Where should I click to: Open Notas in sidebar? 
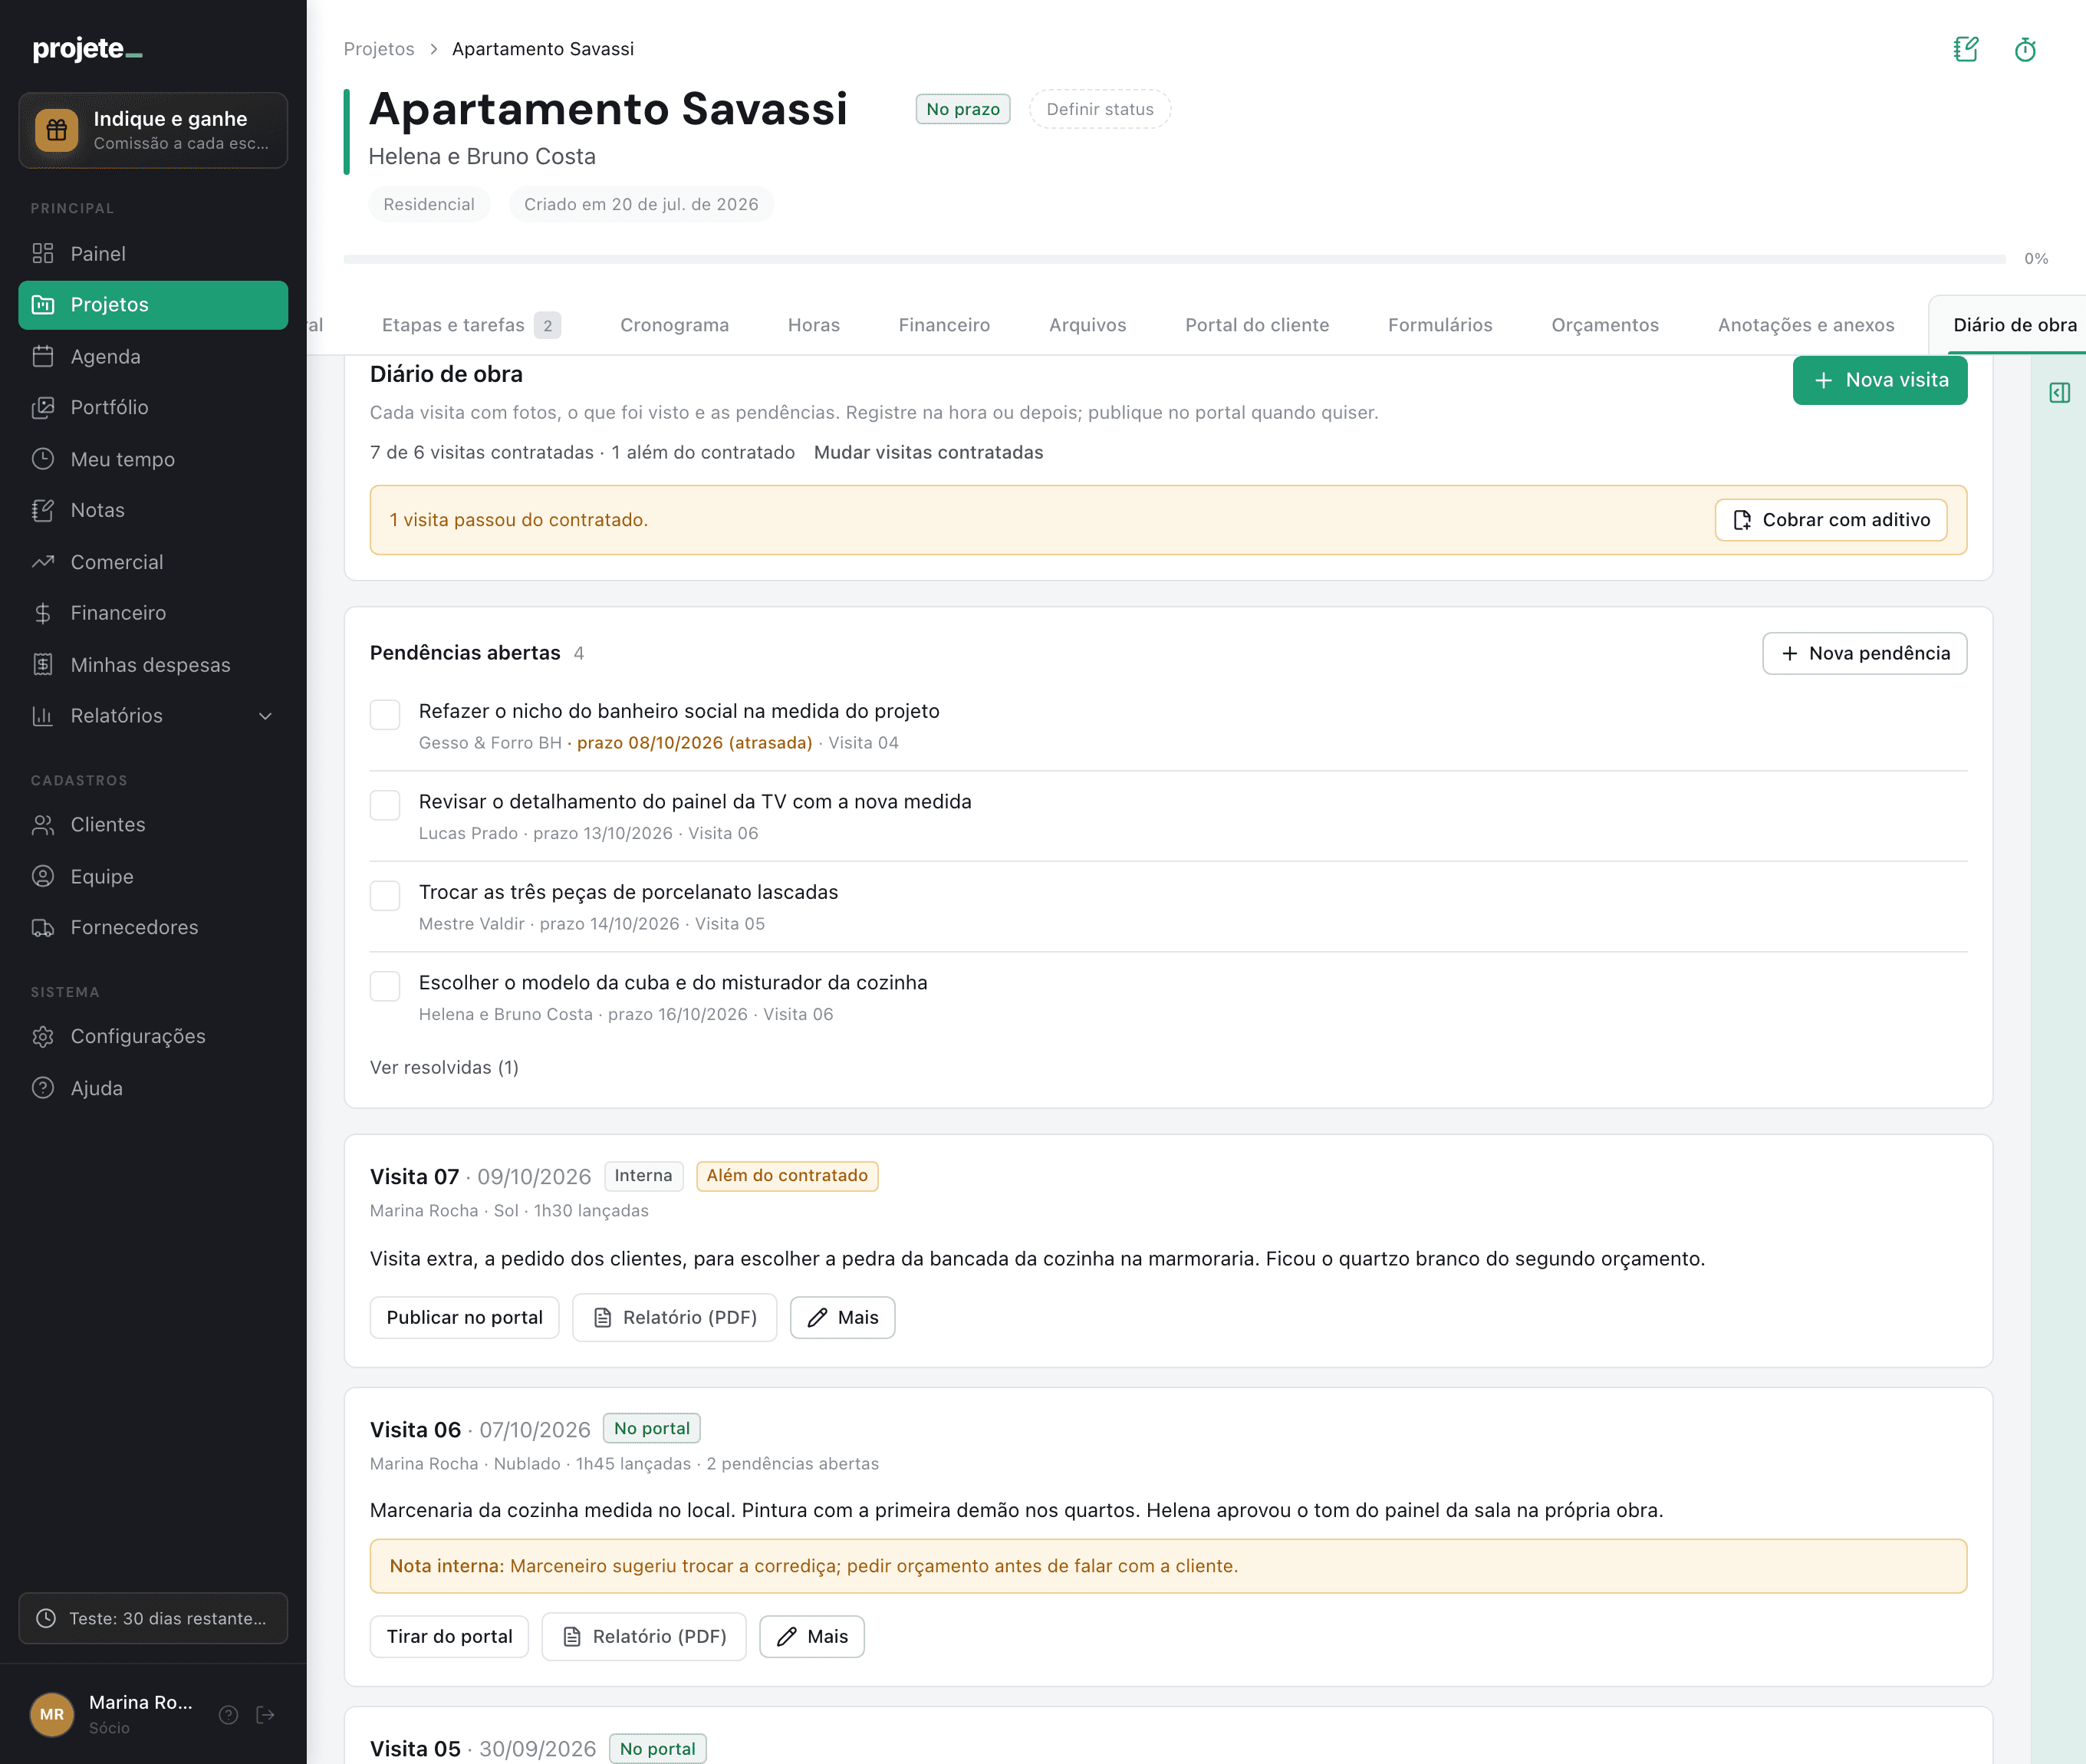click(153, 510)
